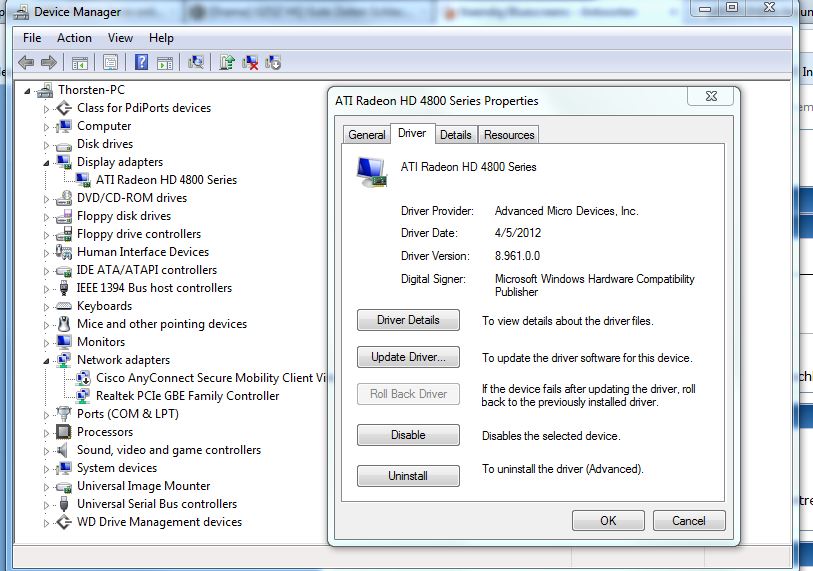Open the Properties toolbar icon

point(110,63)
